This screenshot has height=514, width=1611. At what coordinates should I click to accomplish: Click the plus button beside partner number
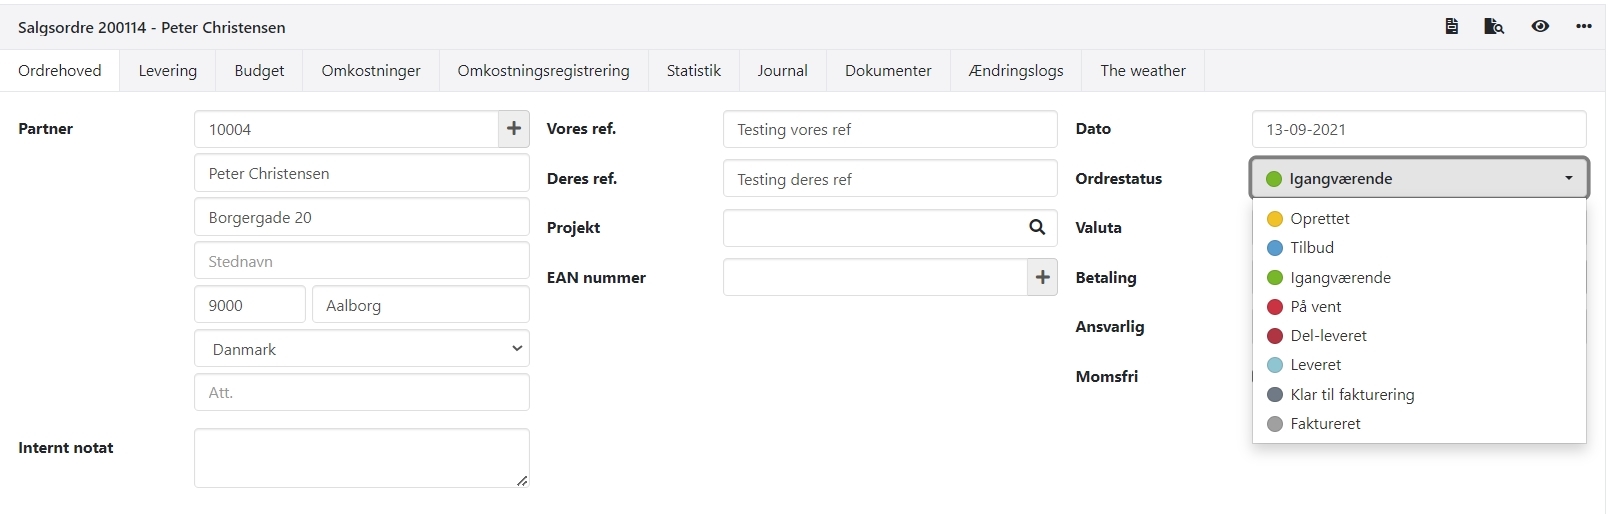[x=514, y=129]
